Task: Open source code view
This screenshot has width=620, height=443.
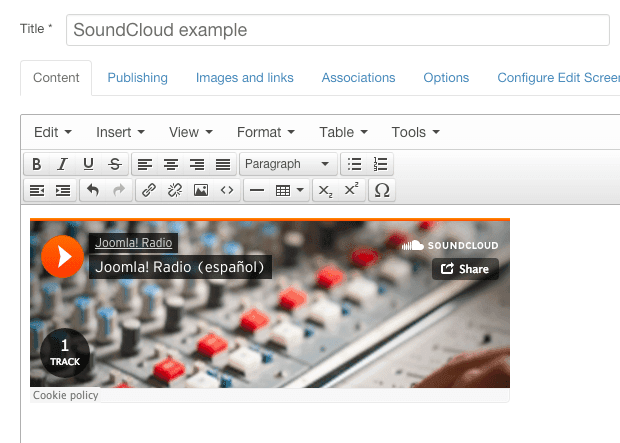Action: pos(227,190)
